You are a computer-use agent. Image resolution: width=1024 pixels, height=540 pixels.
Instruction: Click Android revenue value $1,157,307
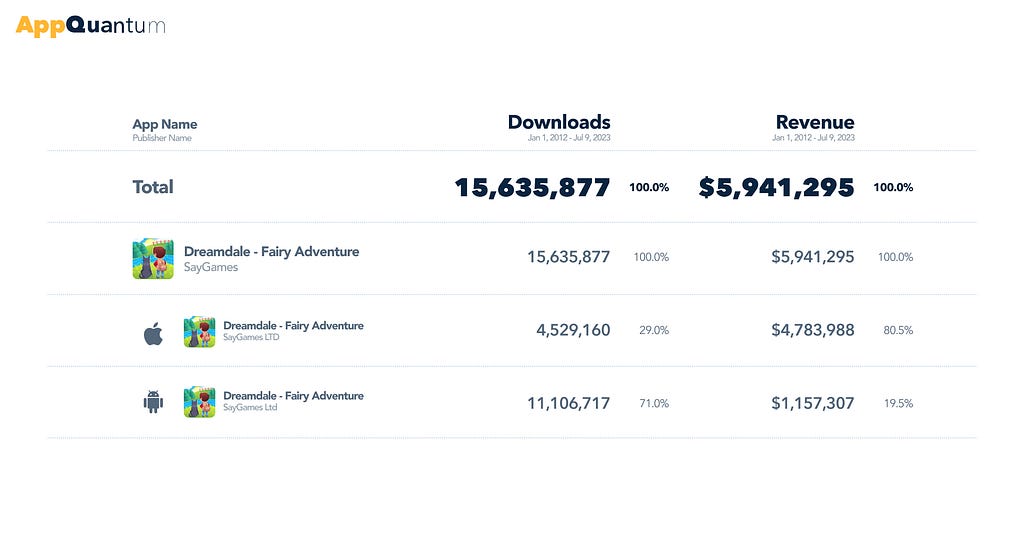[x=812, y=403]
